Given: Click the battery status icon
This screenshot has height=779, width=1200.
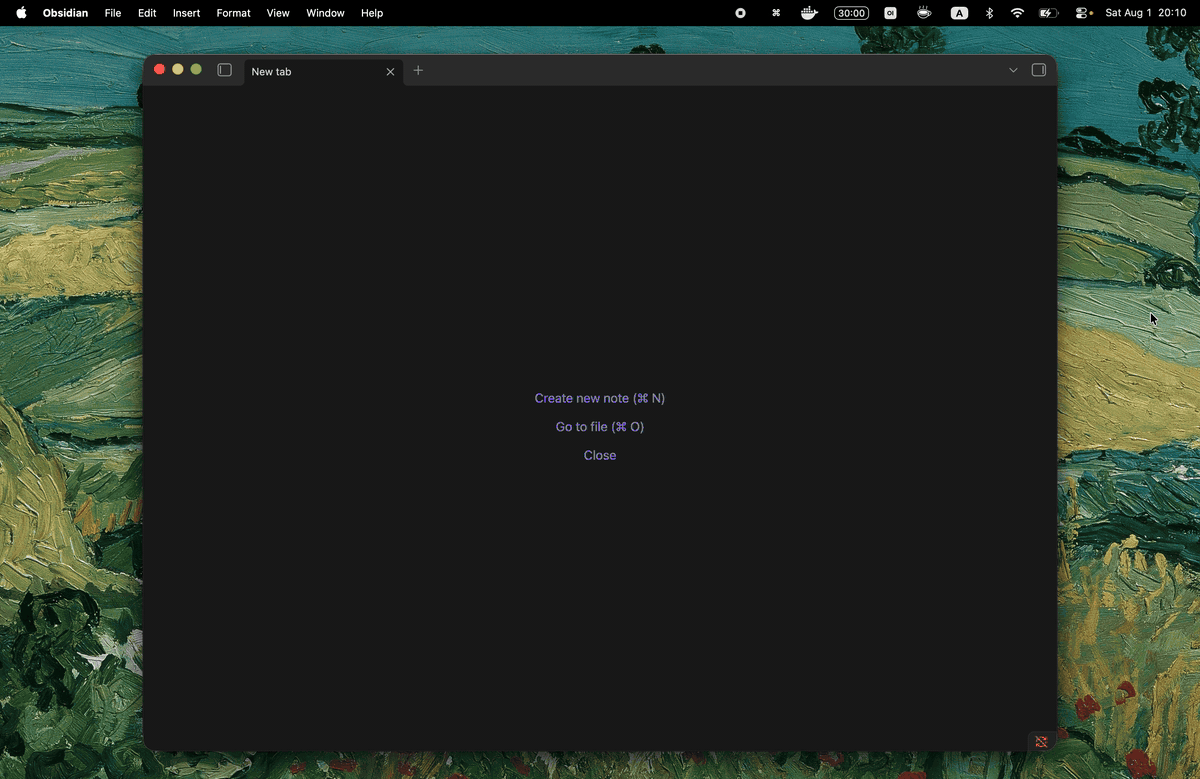Looking at the screenshot, I should point(1048,13).
